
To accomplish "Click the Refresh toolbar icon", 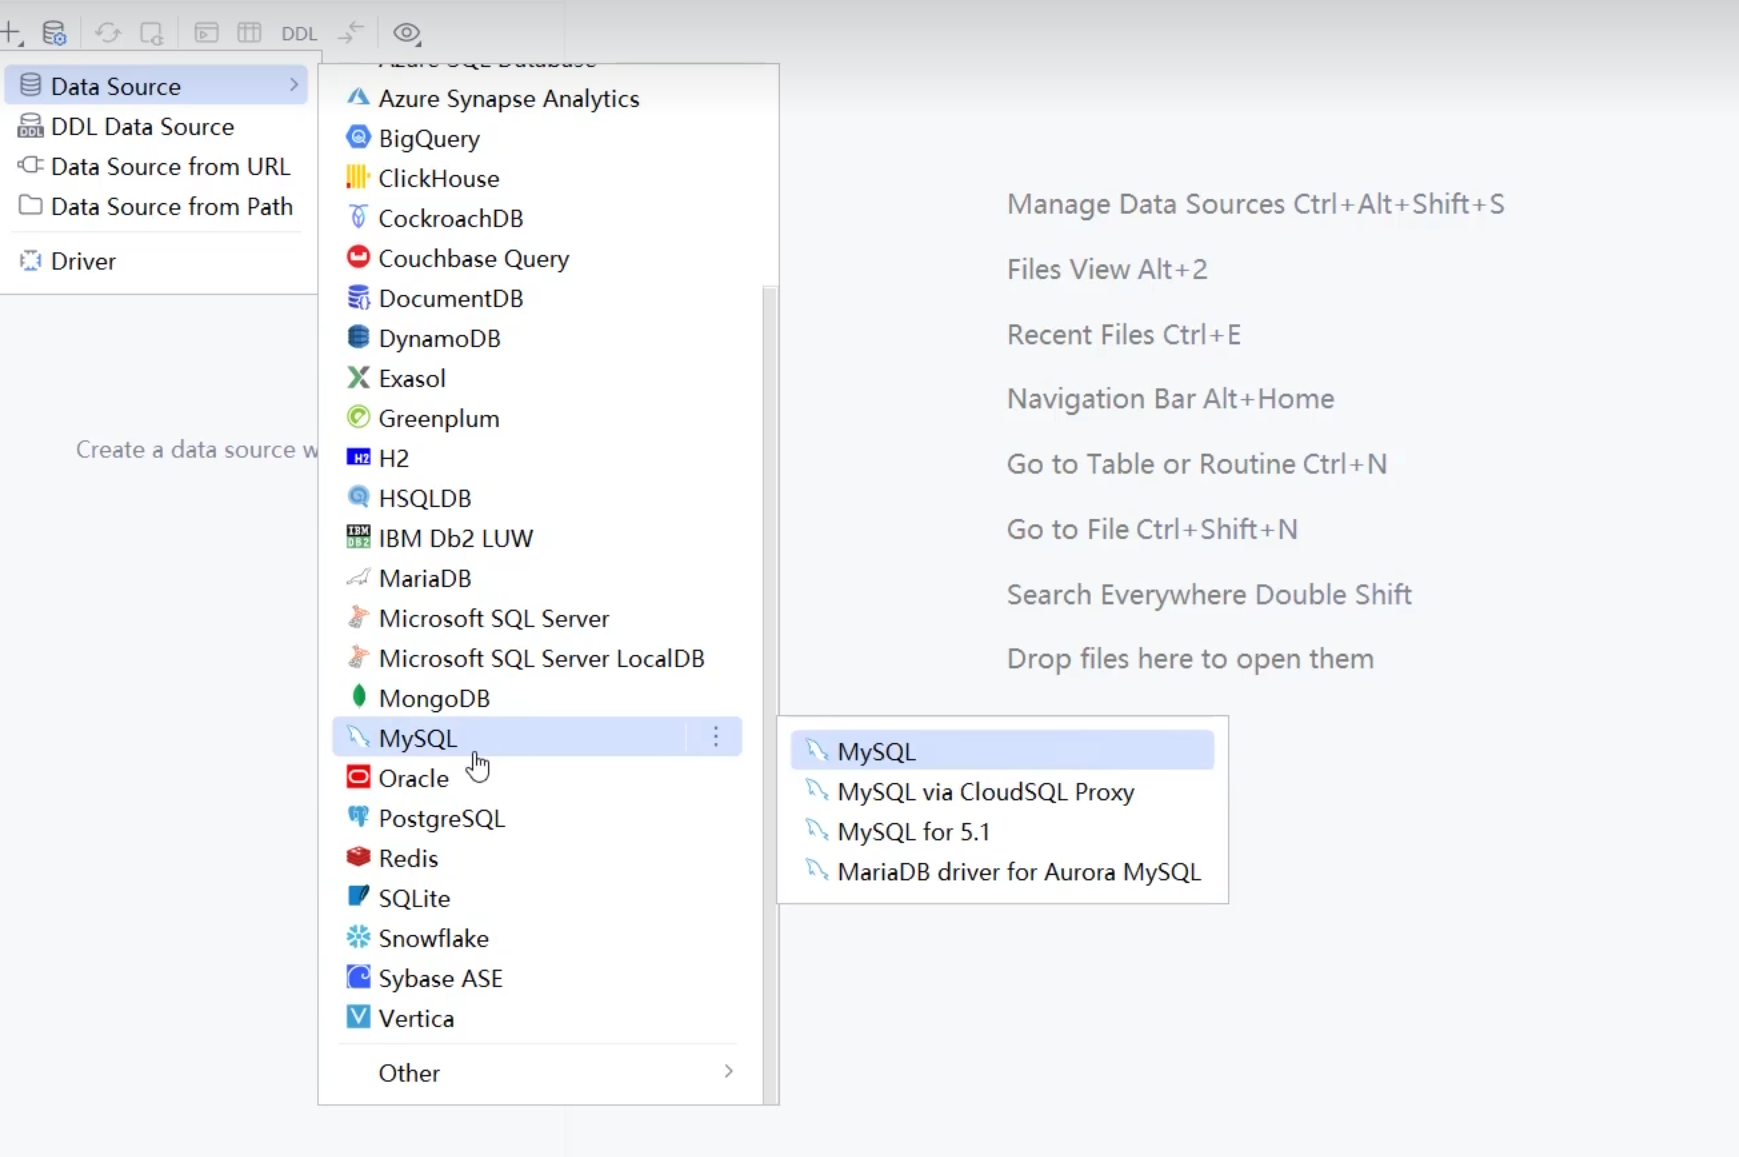I will (x=108, y=33).
